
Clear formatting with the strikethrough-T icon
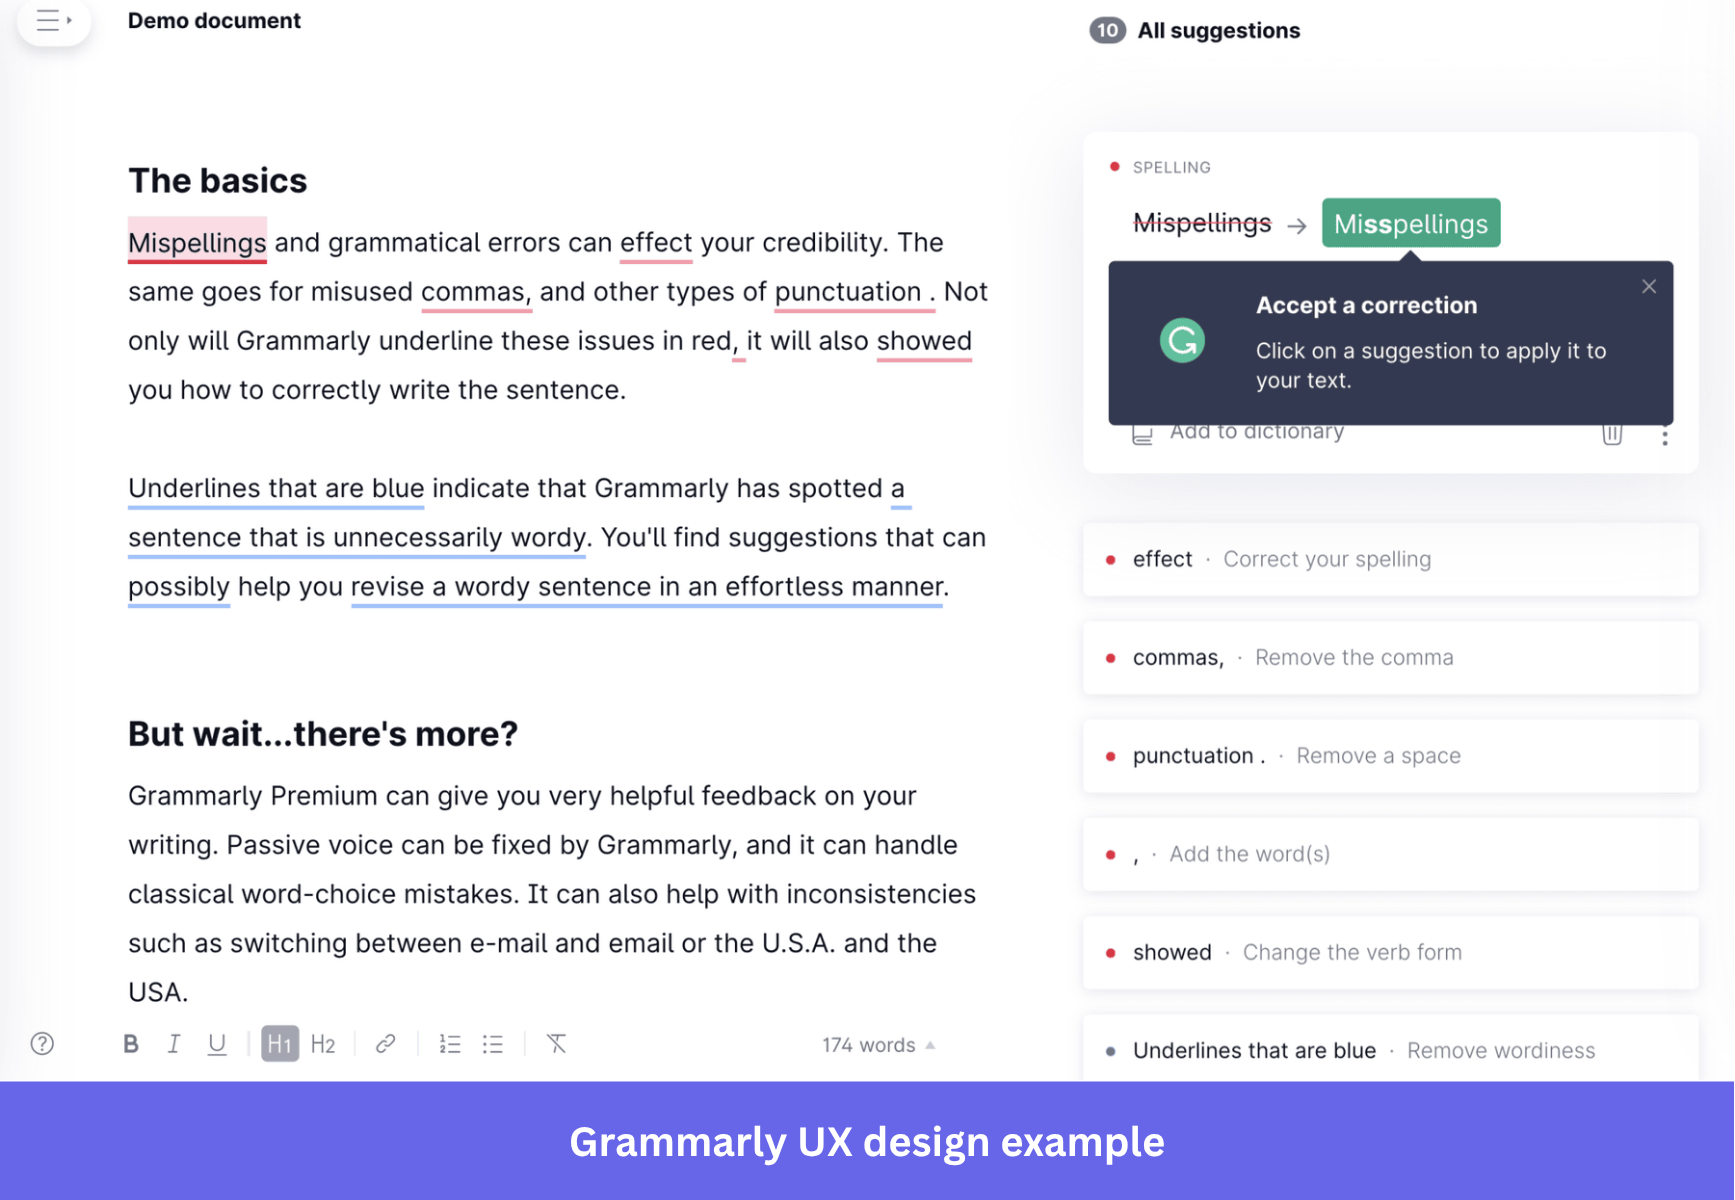[557, 1043]
